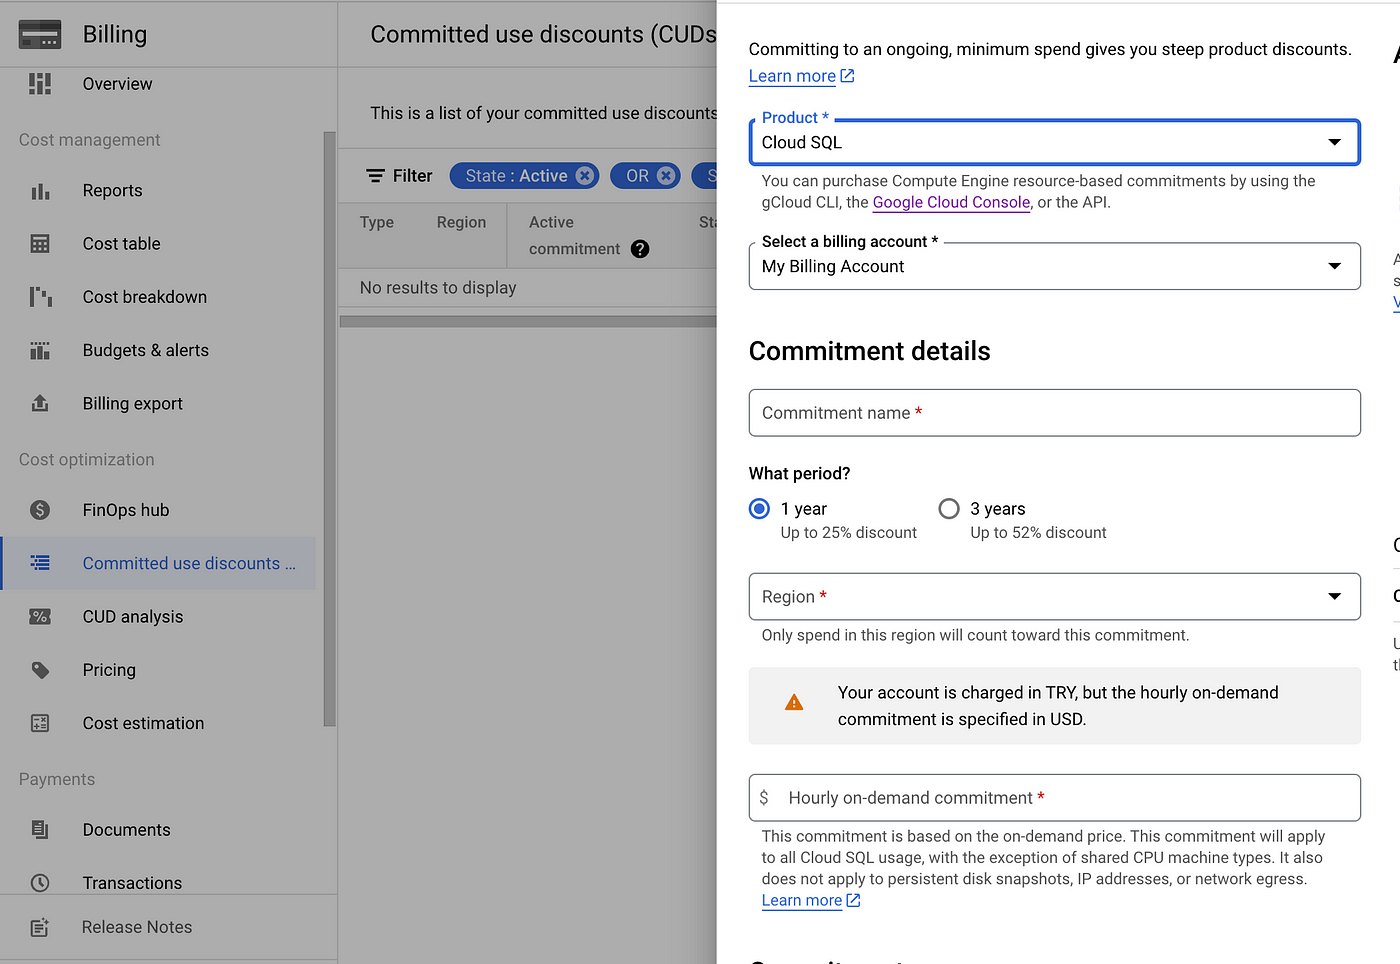Screen dimensions: 1400x964
Task: Click the Type column header
Action: tap(377, 222)
